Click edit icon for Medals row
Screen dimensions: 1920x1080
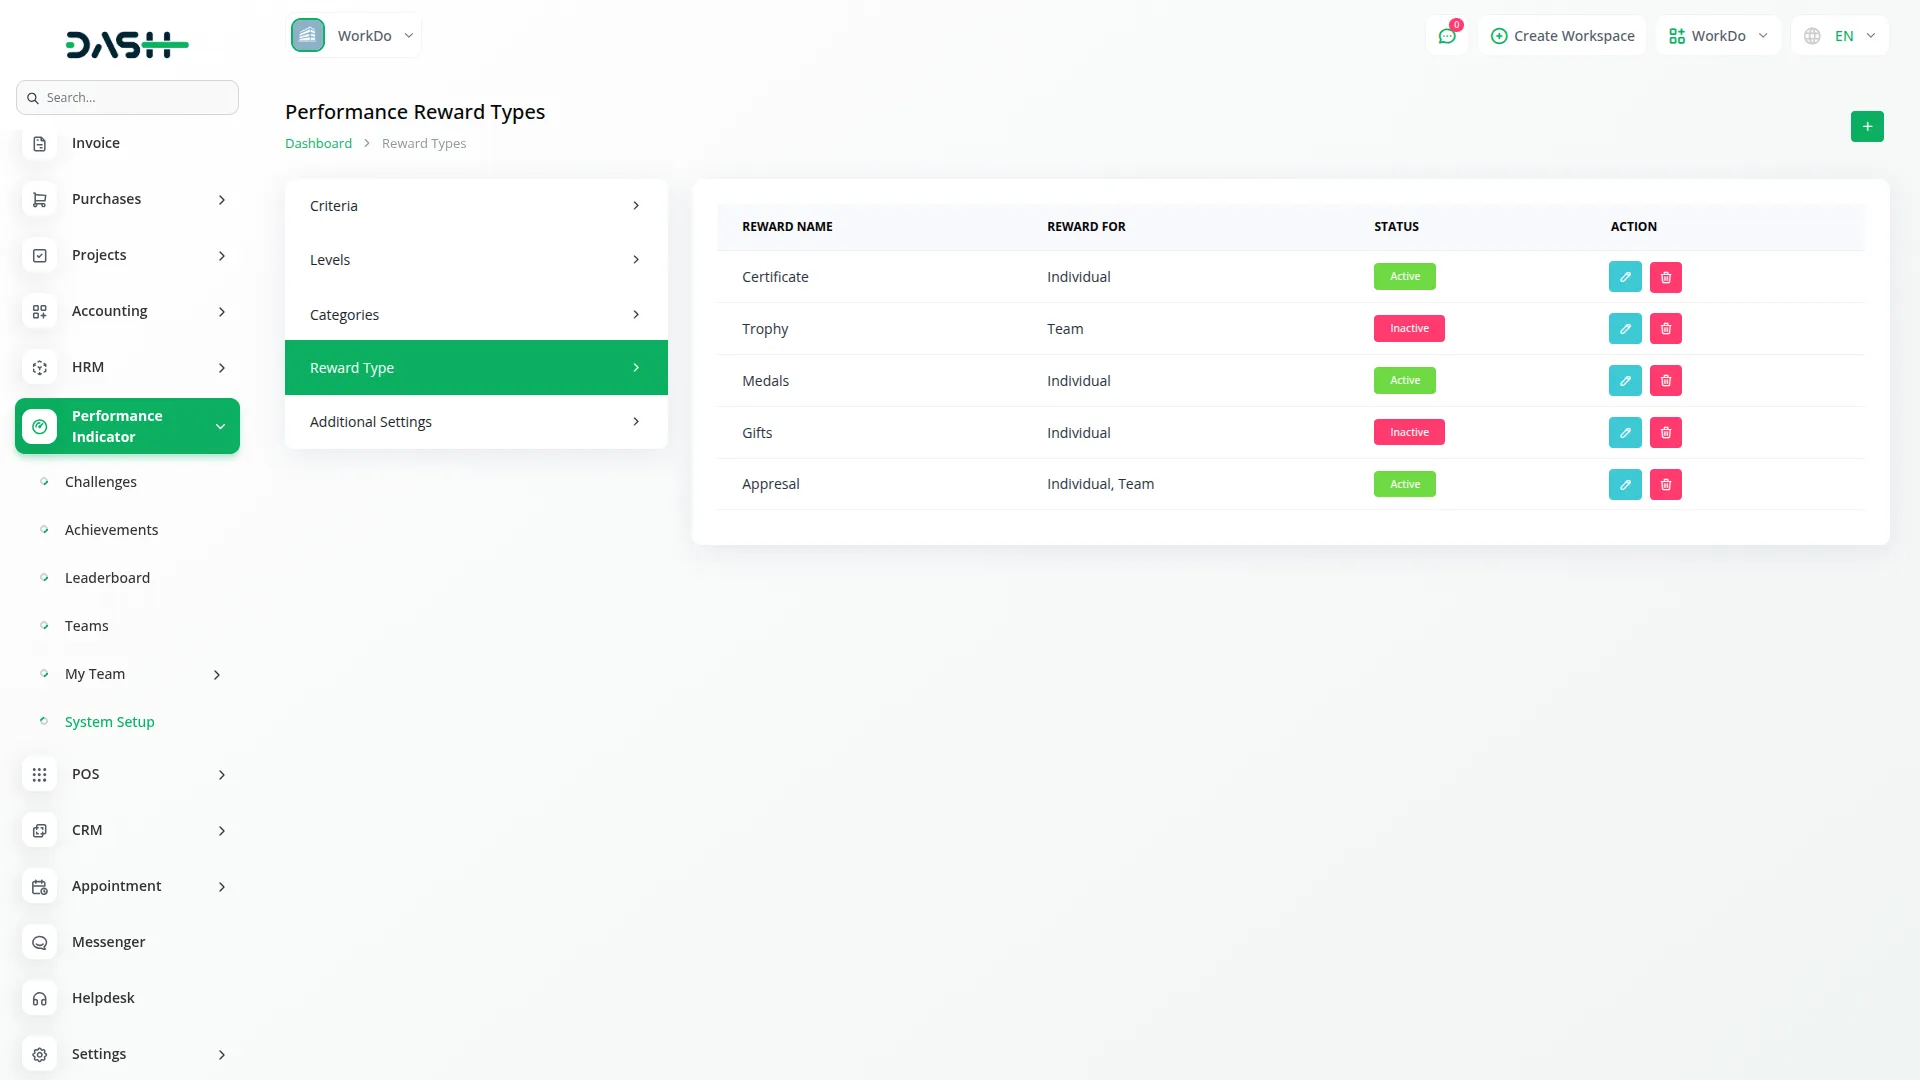[1625, 381]
